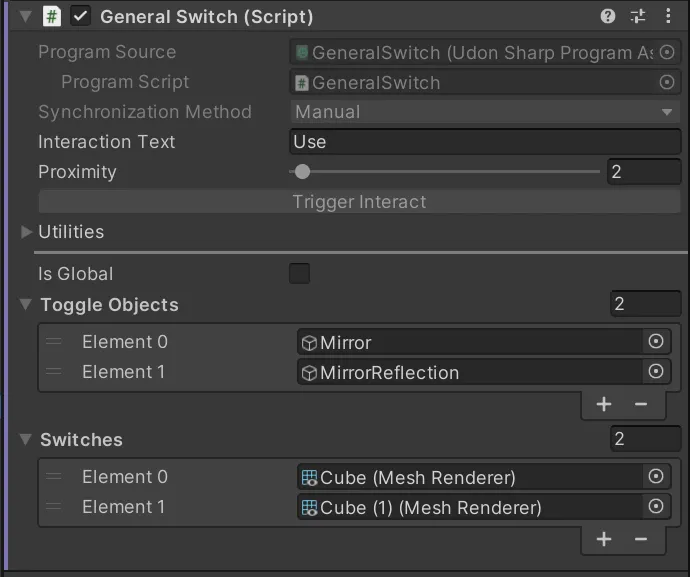Open the Synchronization Method dropdown
The height and width of the screenshot is (577, 690).
(x=485, y=112)
